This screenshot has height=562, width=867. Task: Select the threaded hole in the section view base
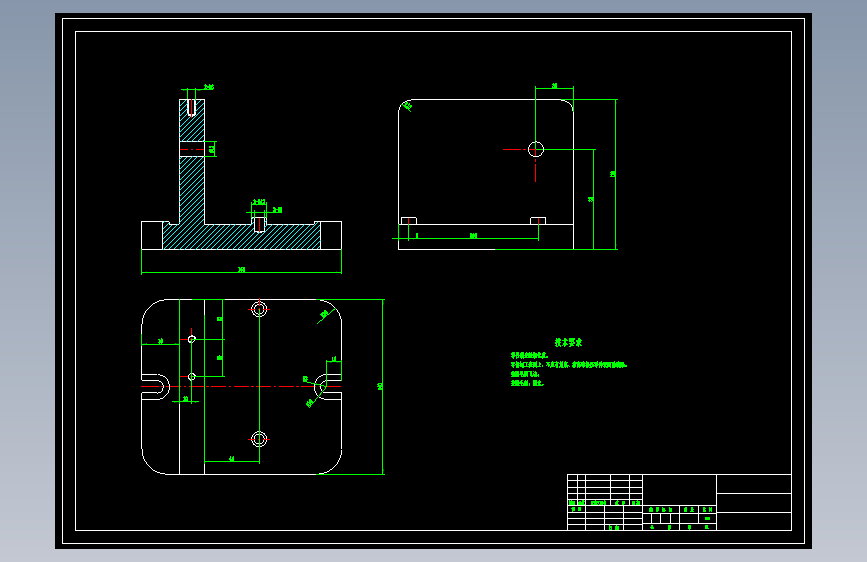pos(259,225)
